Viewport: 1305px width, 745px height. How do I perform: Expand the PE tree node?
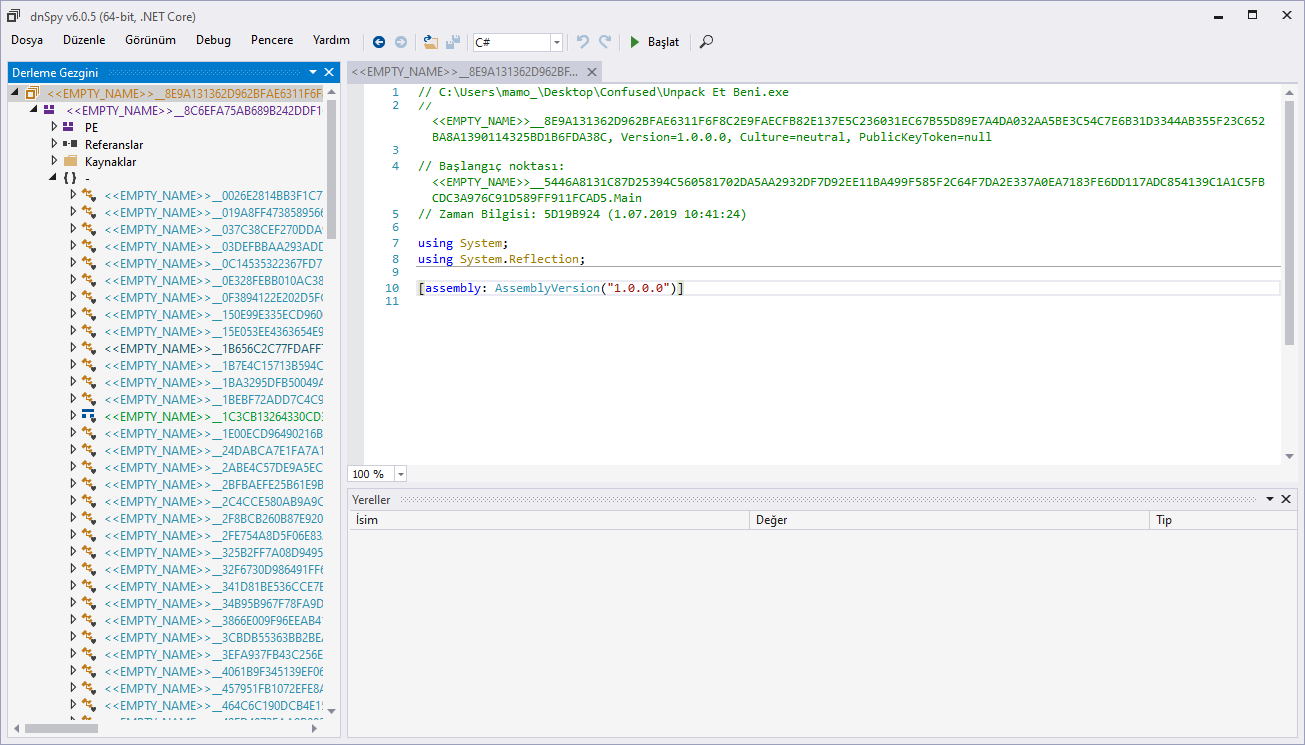tap(55, 128)
